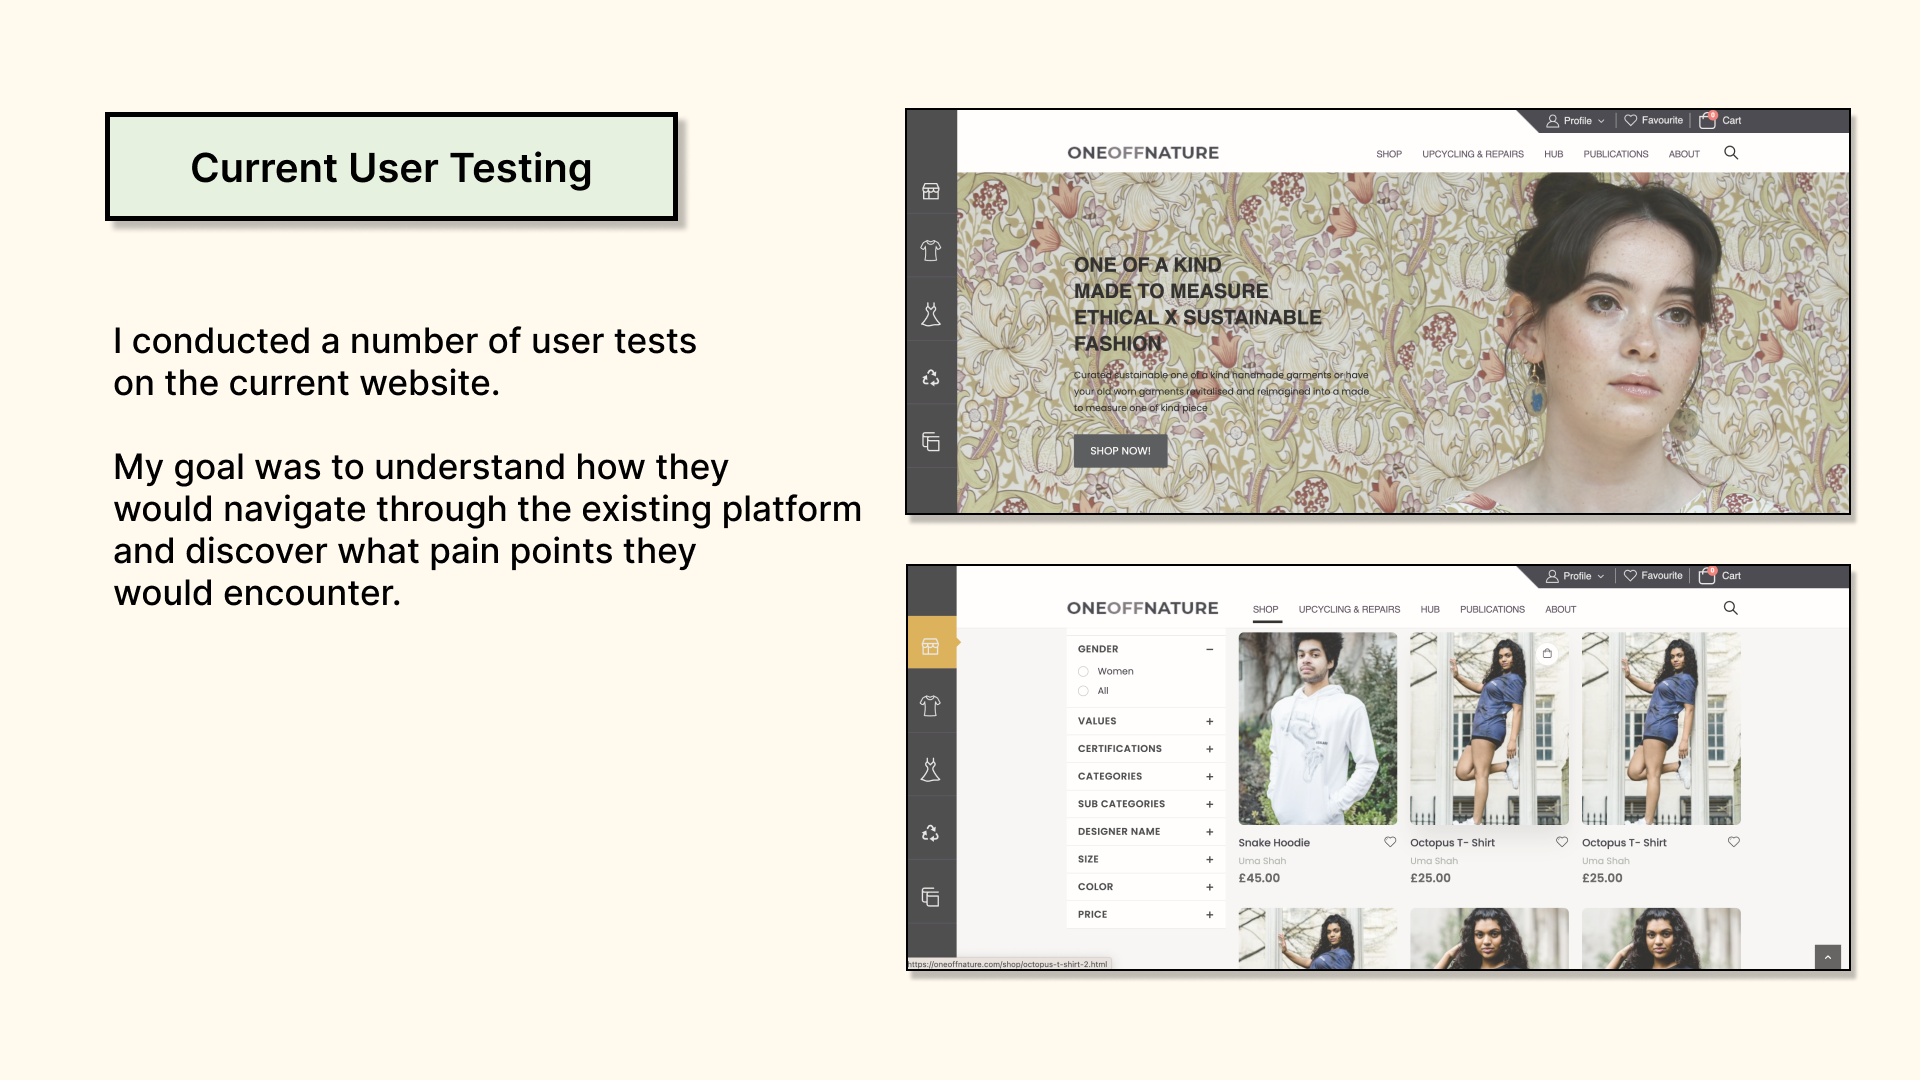This screenshot has width=1920, height=1080.
Task: Click heart icon next to Snake Hoodie
Action: (1390, 842)
